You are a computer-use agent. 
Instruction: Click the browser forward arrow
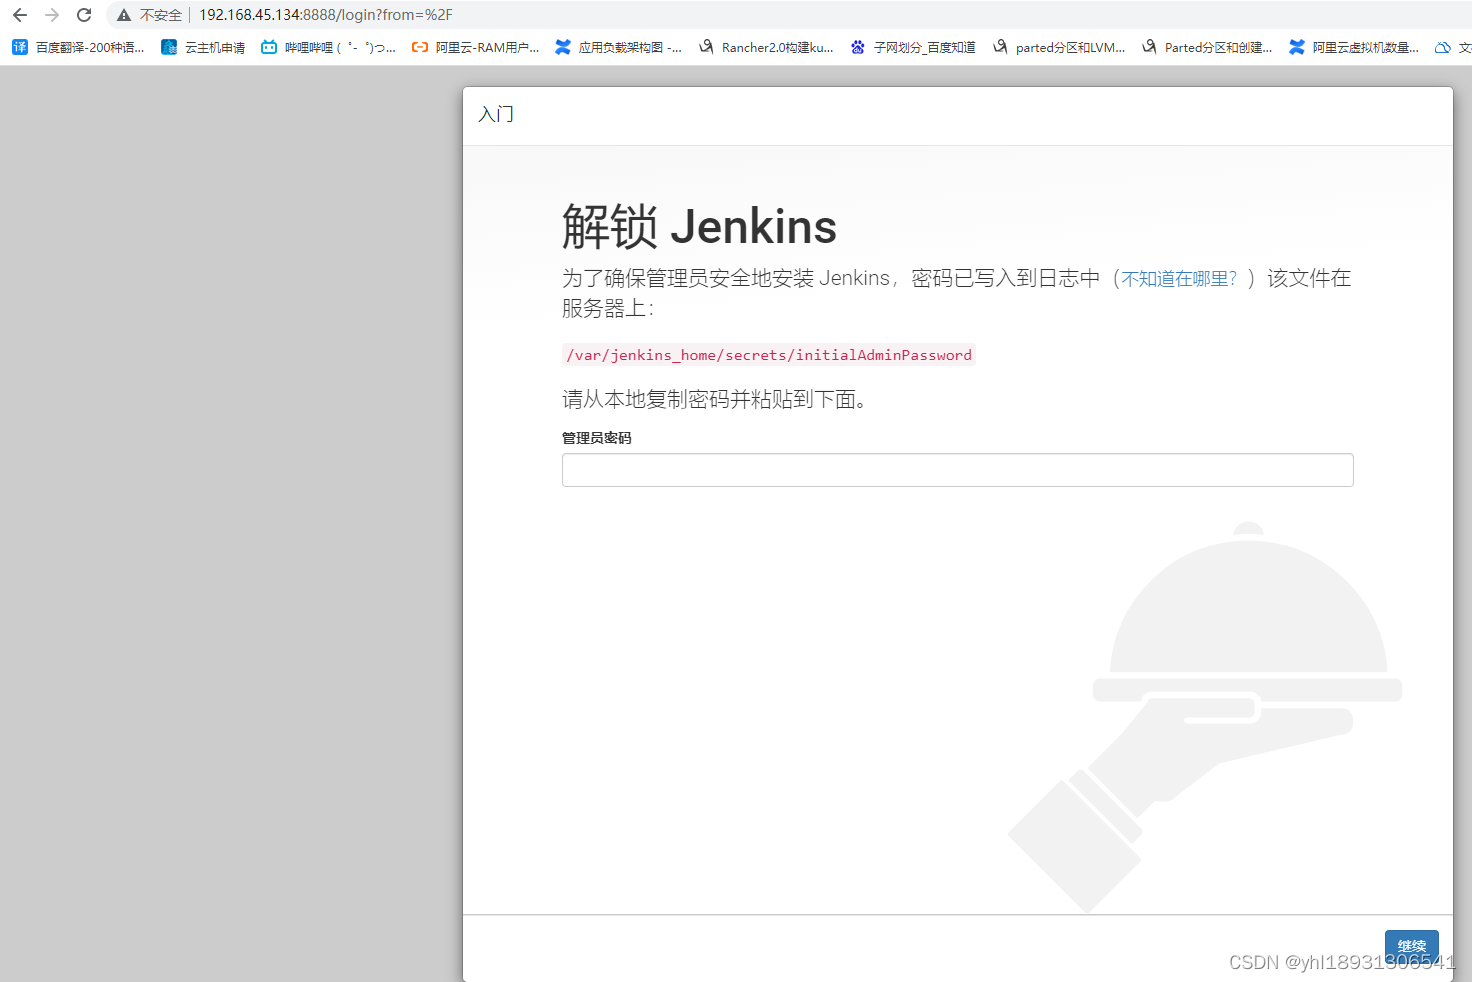coord(52,15)
